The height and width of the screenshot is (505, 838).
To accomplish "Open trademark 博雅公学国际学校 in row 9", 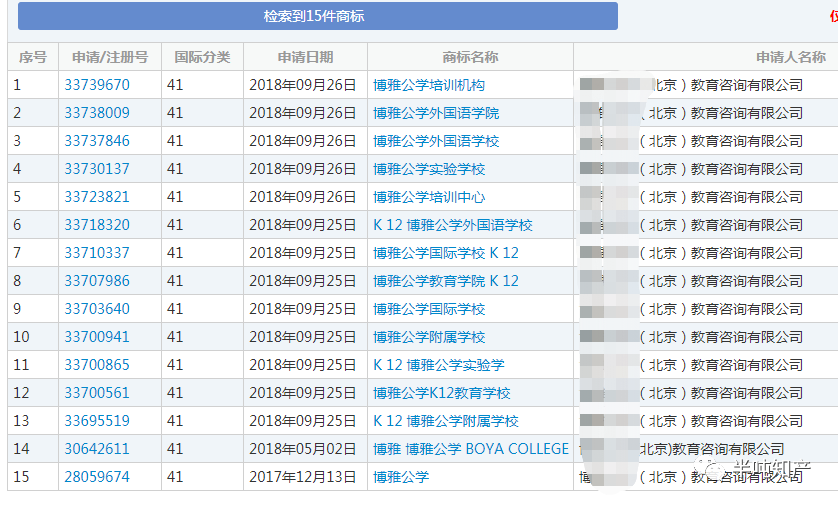I will pyautogui.click(x=429, y=309).
